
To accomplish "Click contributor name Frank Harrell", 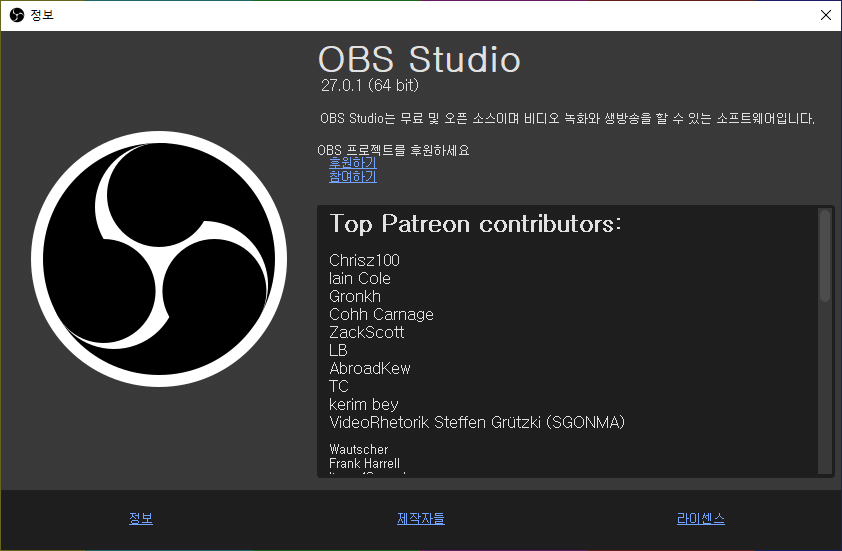I will [364, 463].
